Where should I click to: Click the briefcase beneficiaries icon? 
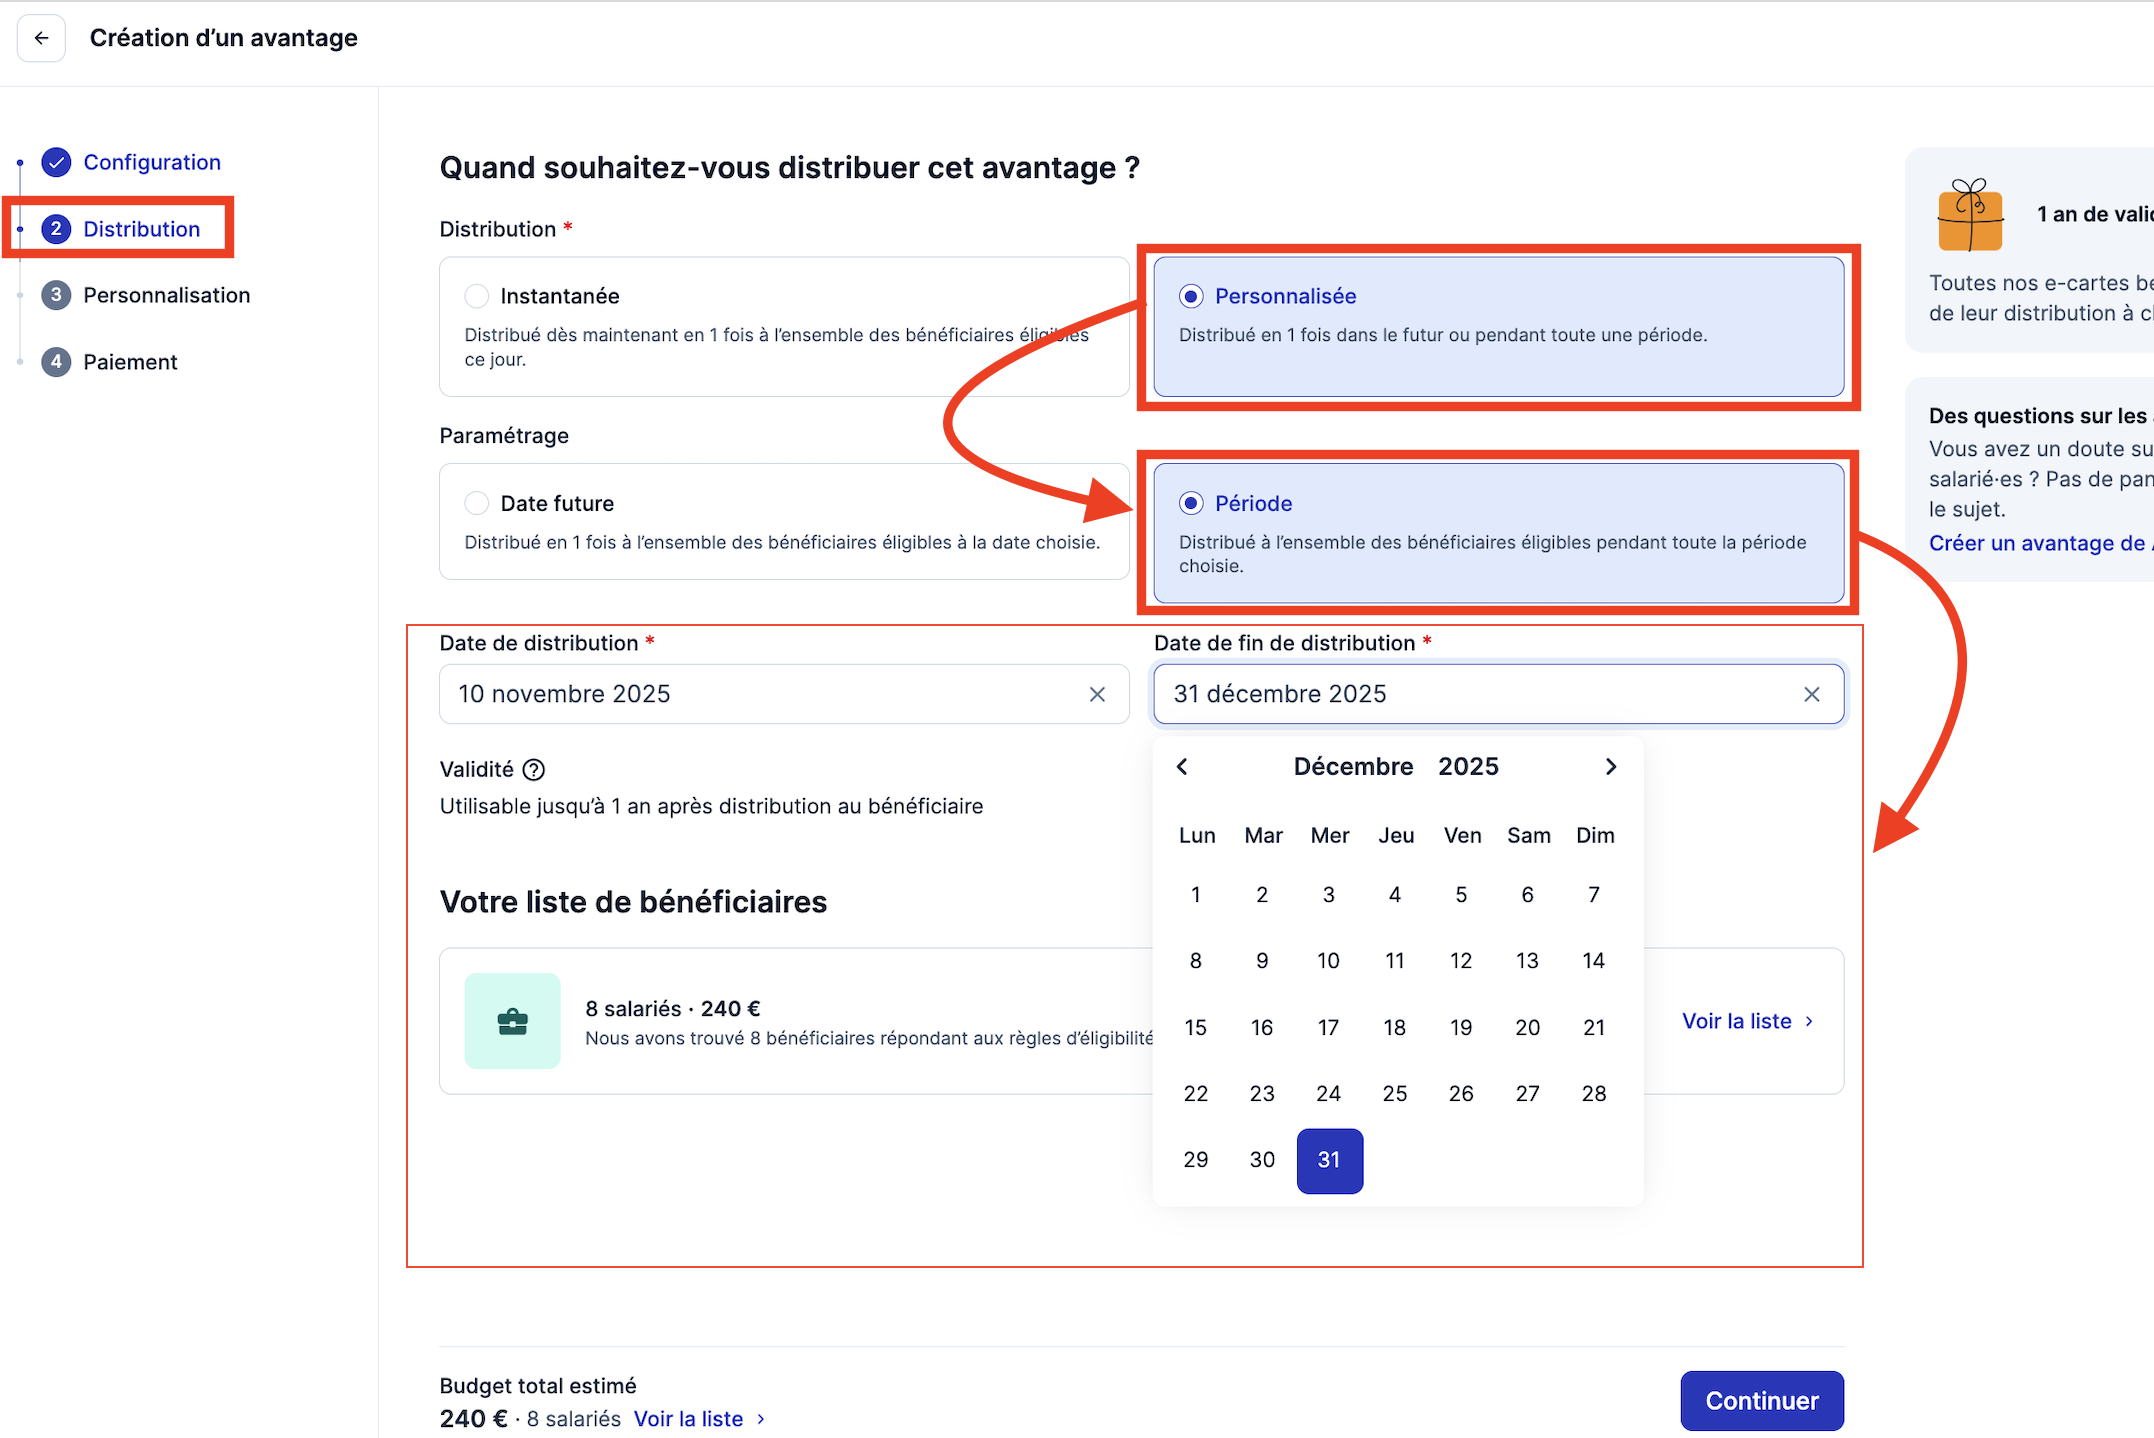coord(512,1021)
